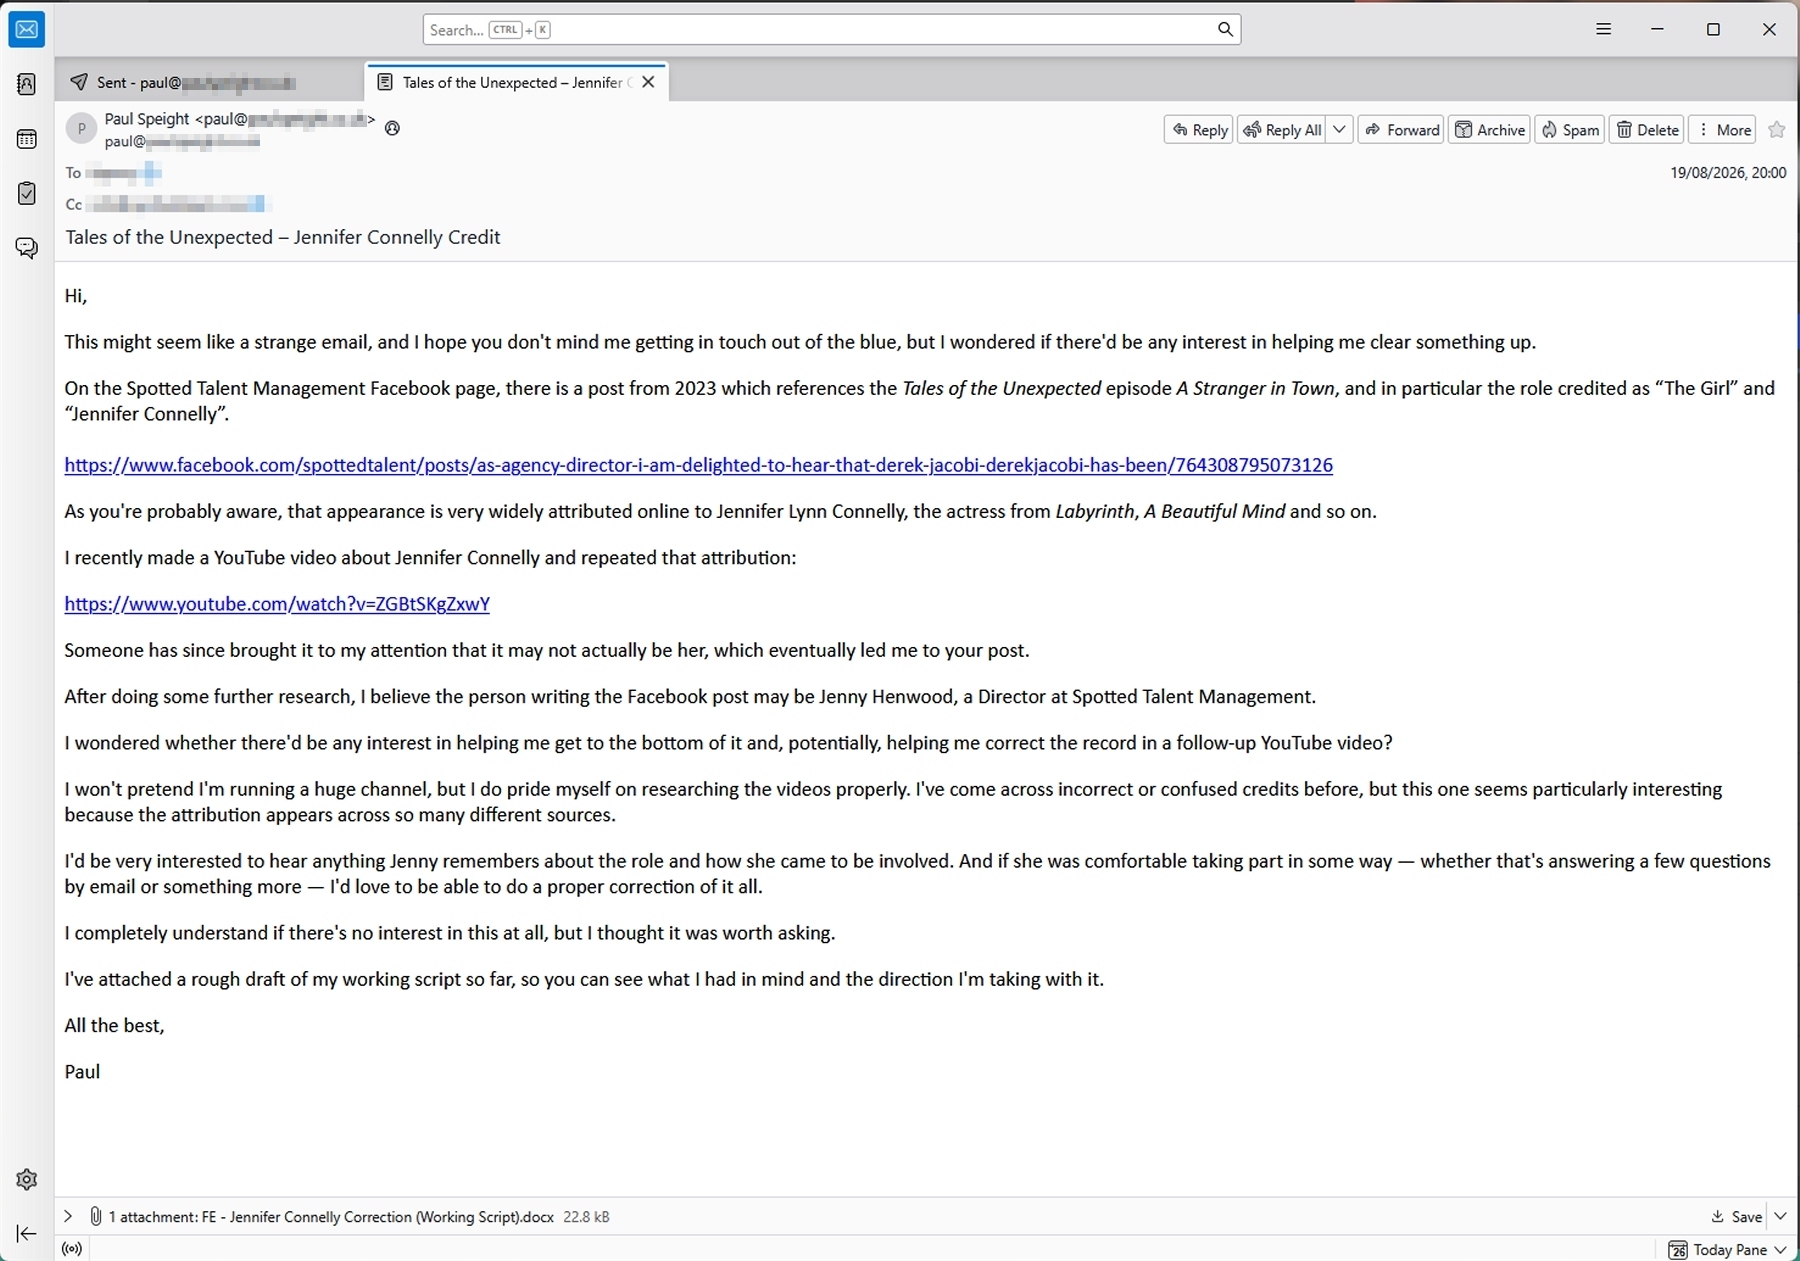Open the Spotted Talent Facebook post link
This screenshot has height=1261, width=1800.
coord(698,465)
